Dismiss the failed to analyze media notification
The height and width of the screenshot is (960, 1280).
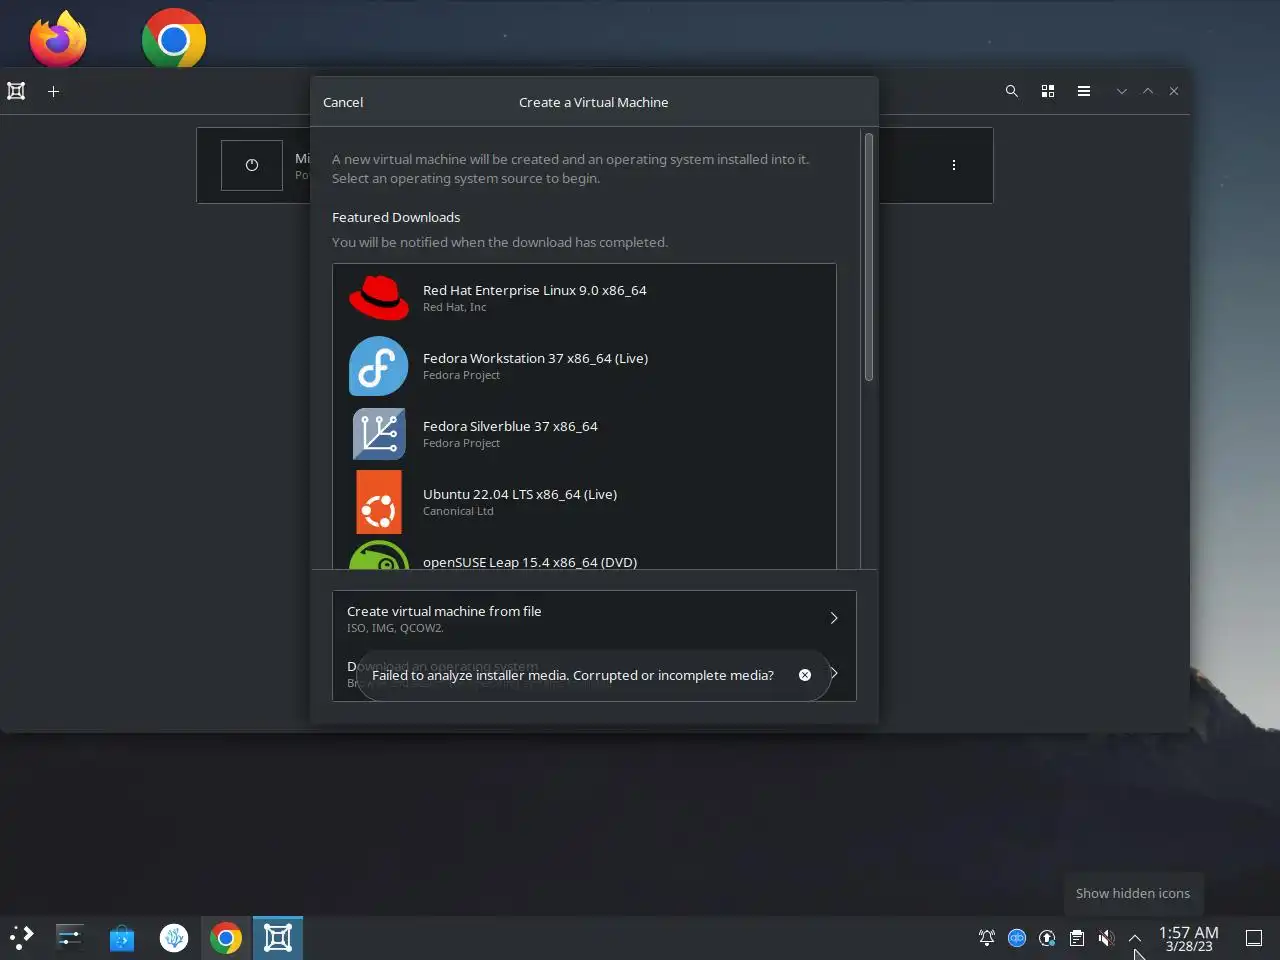click(805, 675)
